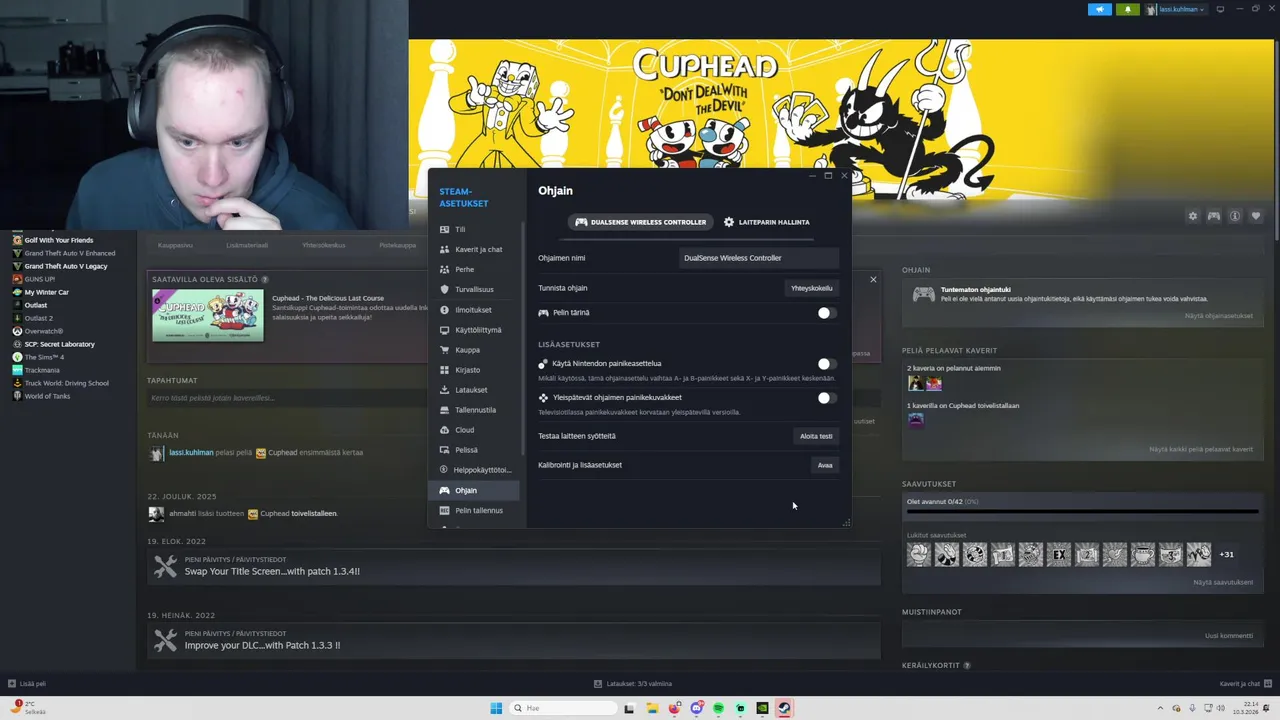Click the Windows taskbar search box
Screen dimensions: 1280x720
pyautogui.click(x=561, y=708)
